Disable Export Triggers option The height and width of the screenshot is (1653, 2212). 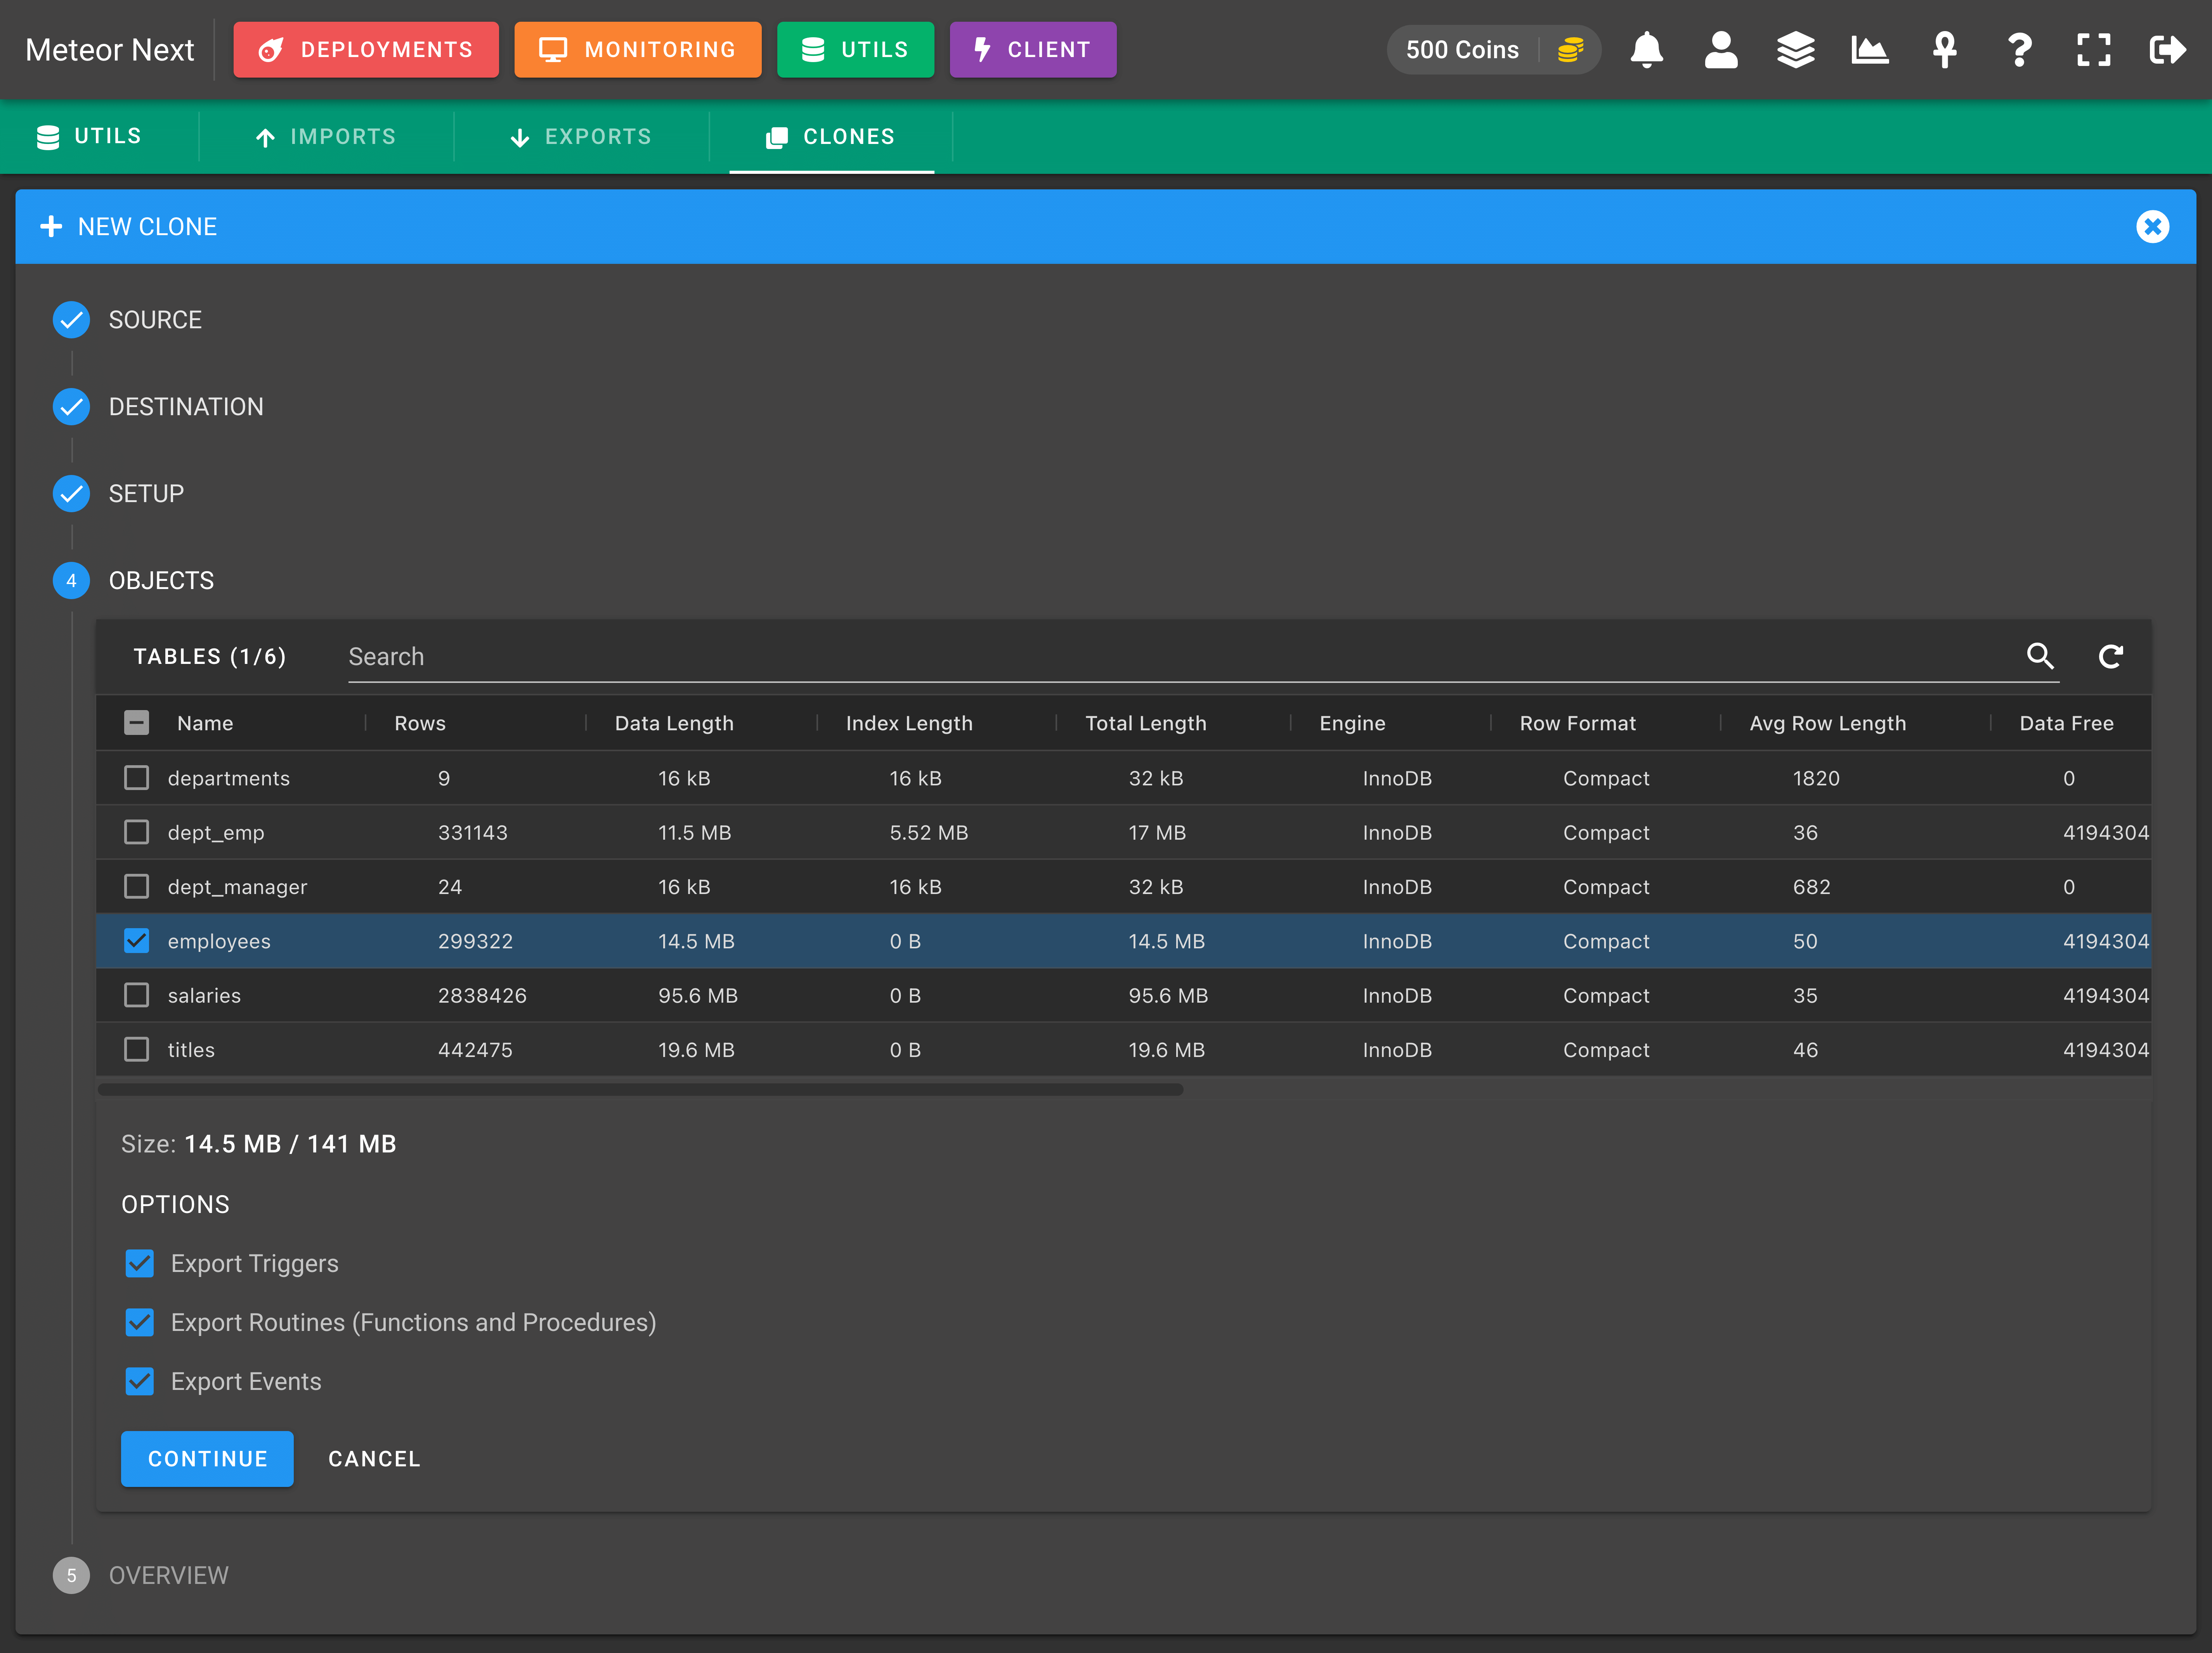tap(140, 1264)
